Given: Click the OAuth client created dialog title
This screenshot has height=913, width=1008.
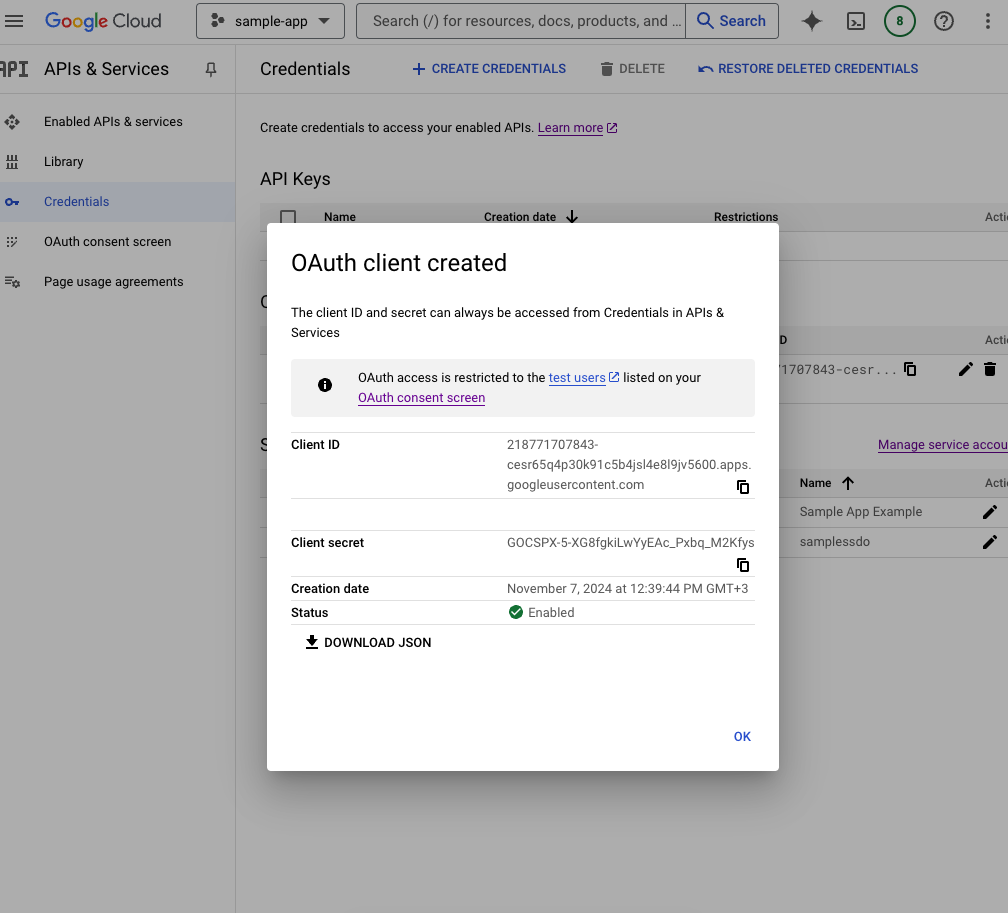Looking at the screenshot, I should pyautogui.click(x=399, y=263).
